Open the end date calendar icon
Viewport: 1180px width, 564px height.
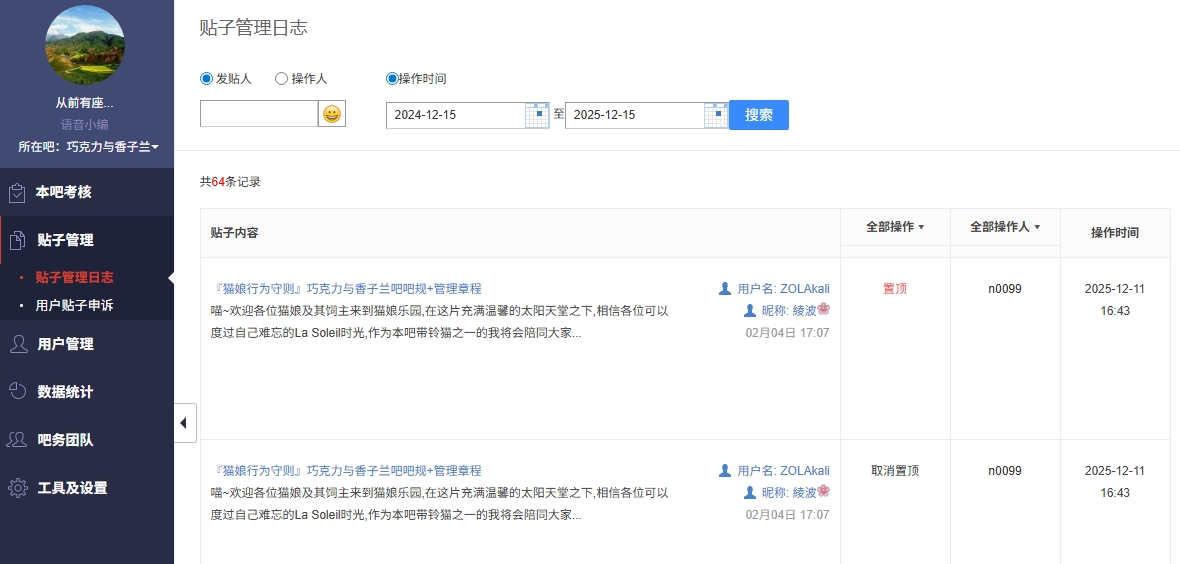[716, 115]
